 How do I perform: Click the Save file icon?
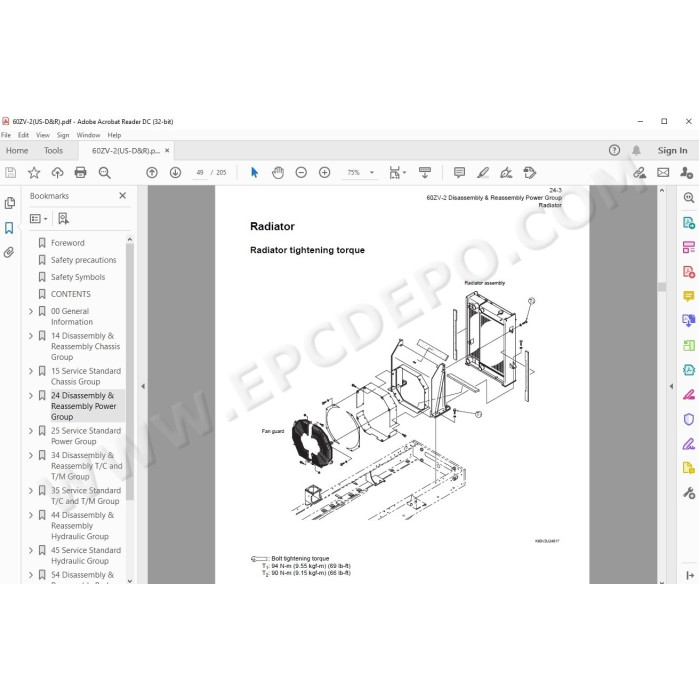[x=11, y=173]
